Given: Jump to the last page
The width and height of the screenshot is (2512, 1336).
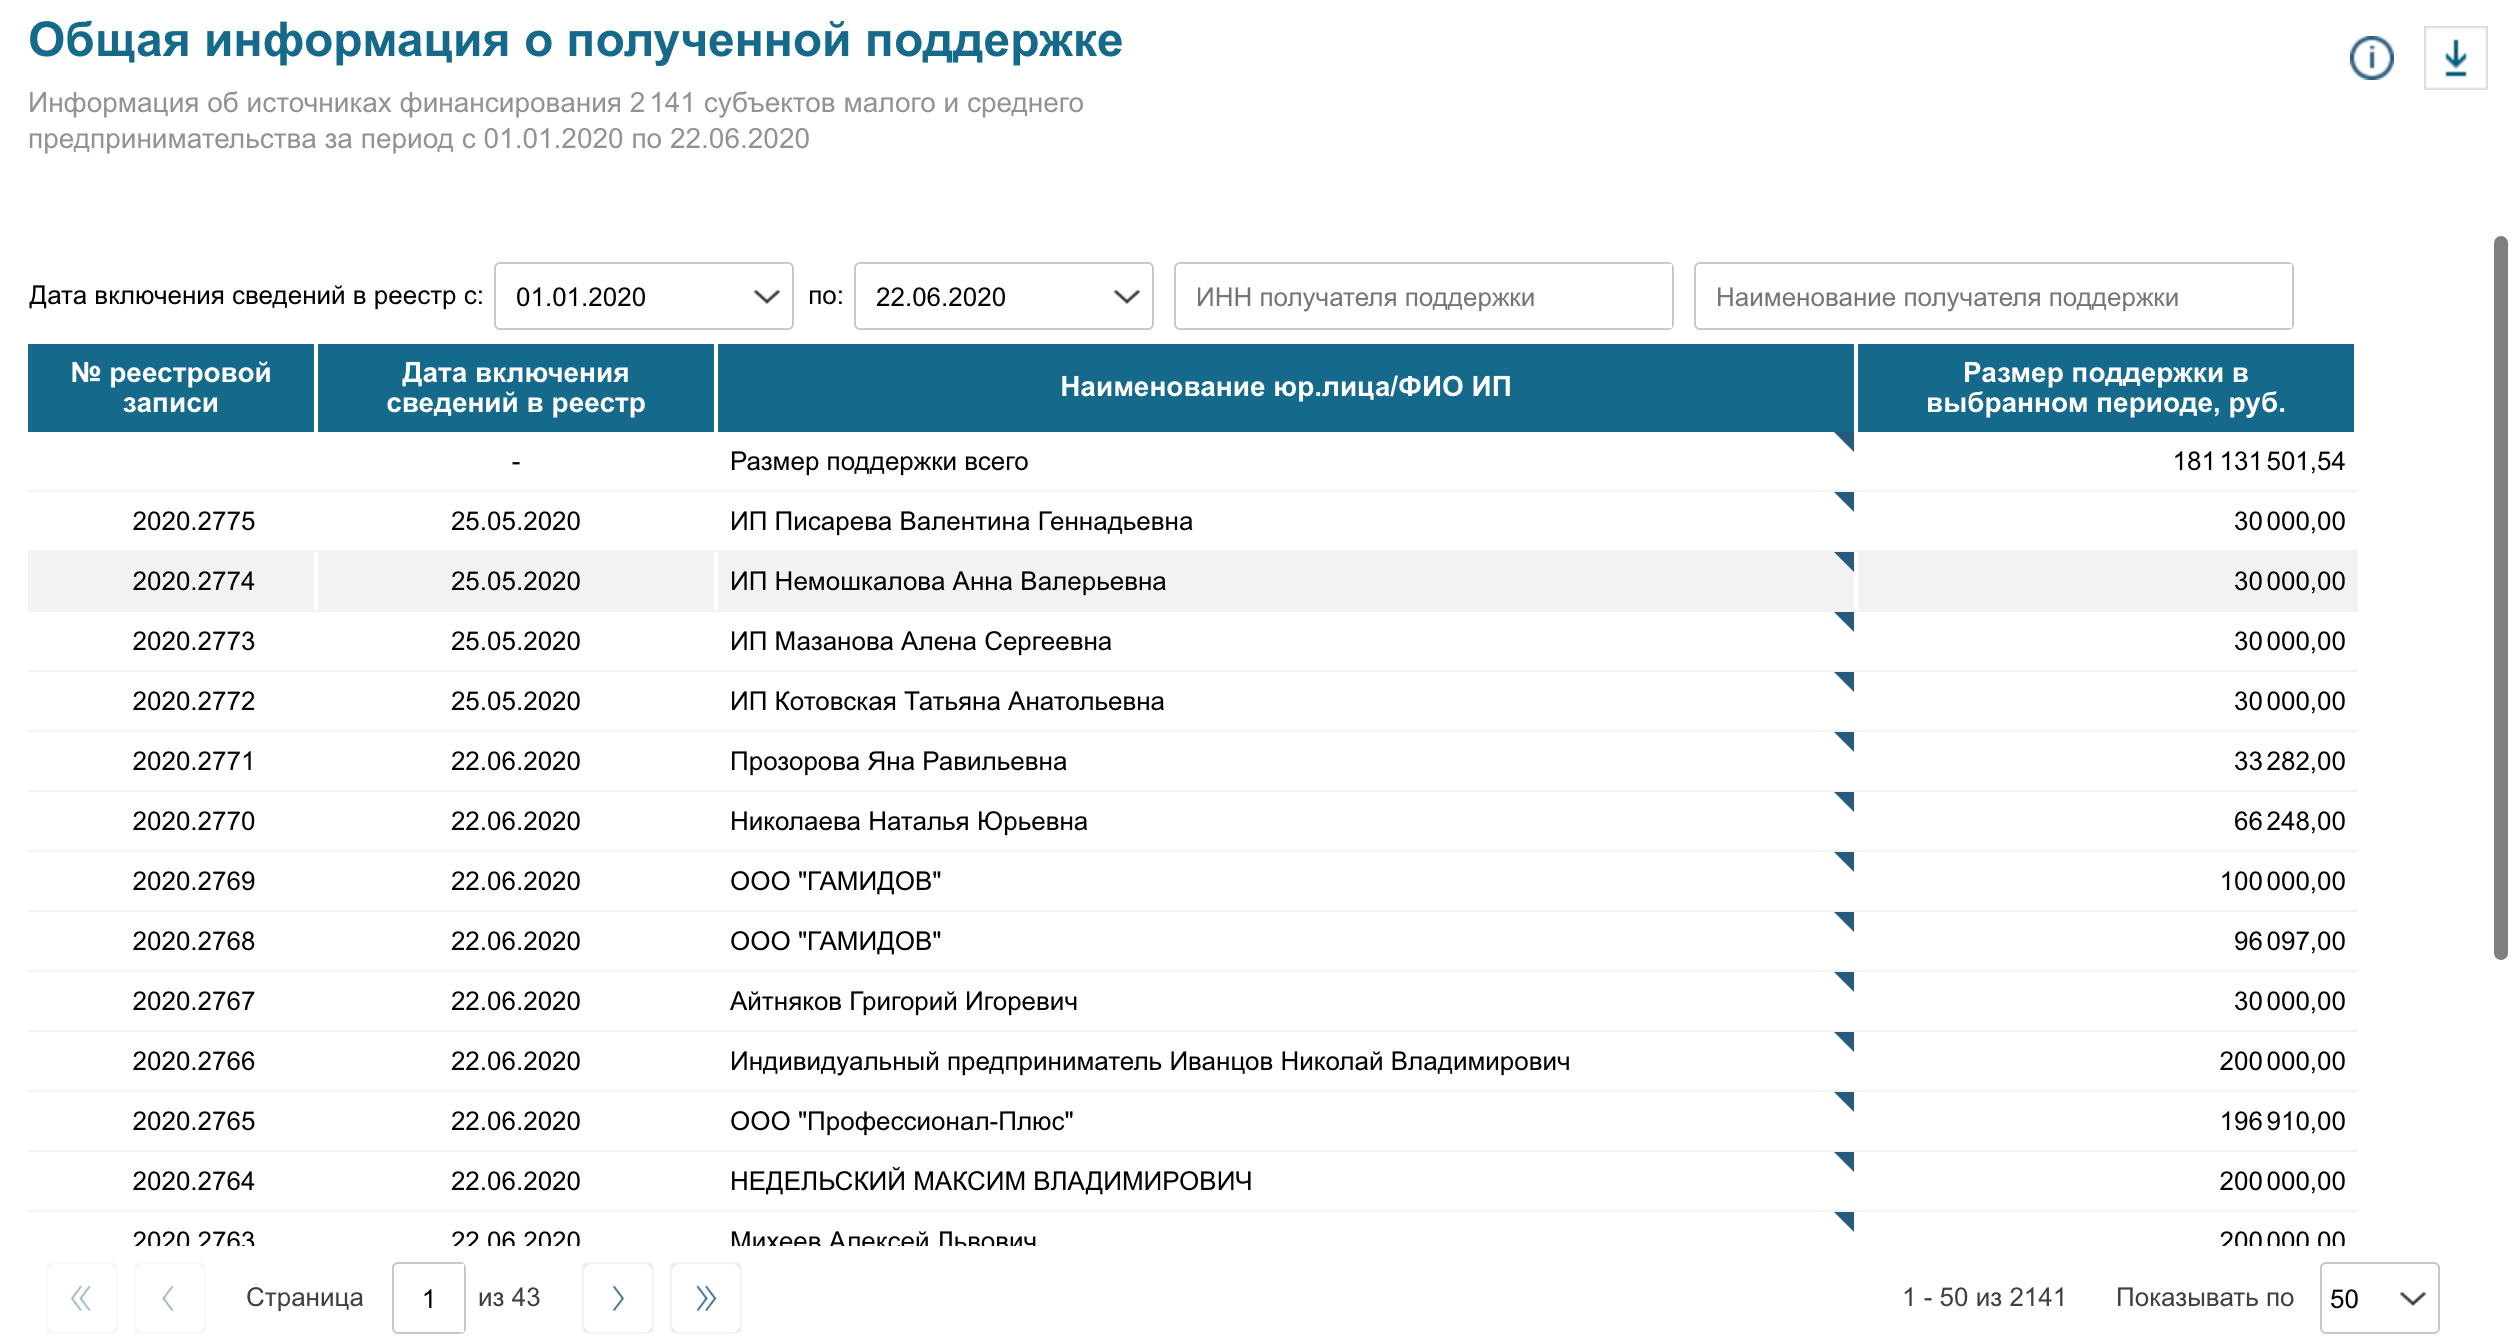Looking at the screenshot, I should (x=706, y=1298).
